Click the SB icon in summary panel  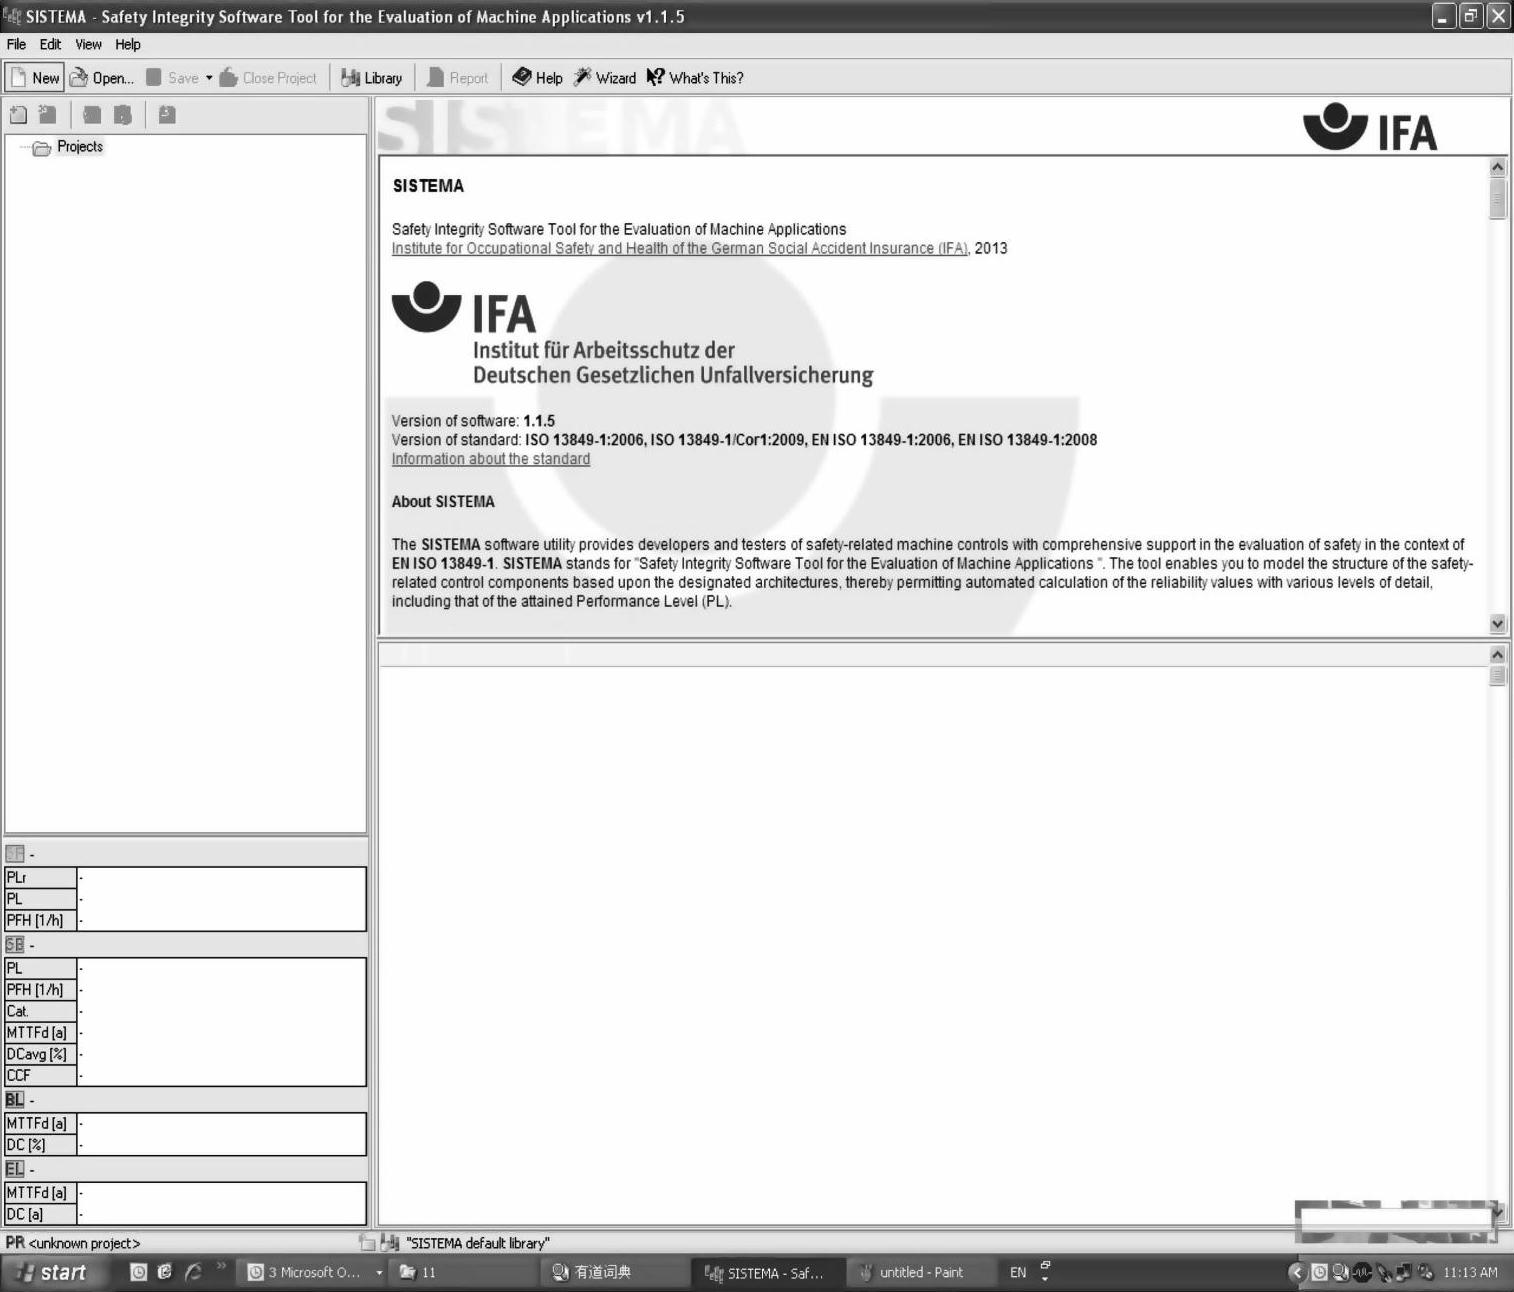coord(14,945)
